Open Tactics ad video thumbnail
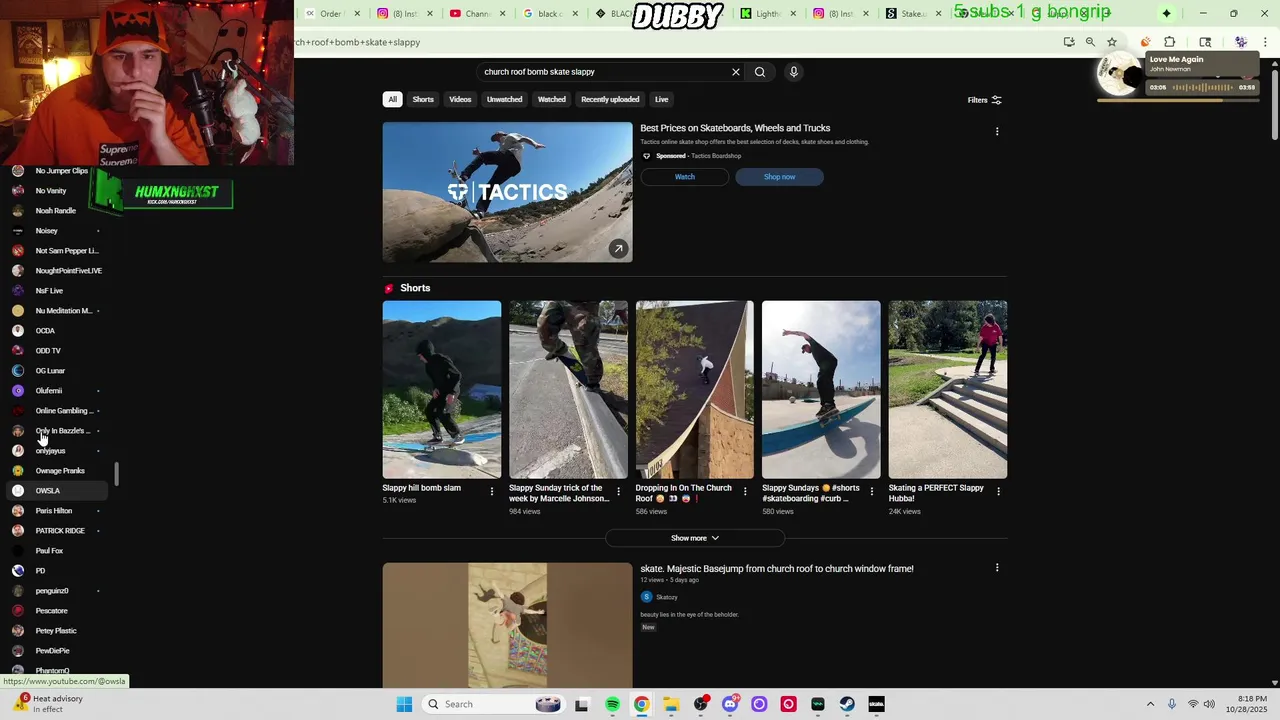This screenshot has height=720, width=1280. (x=507, y=192)
